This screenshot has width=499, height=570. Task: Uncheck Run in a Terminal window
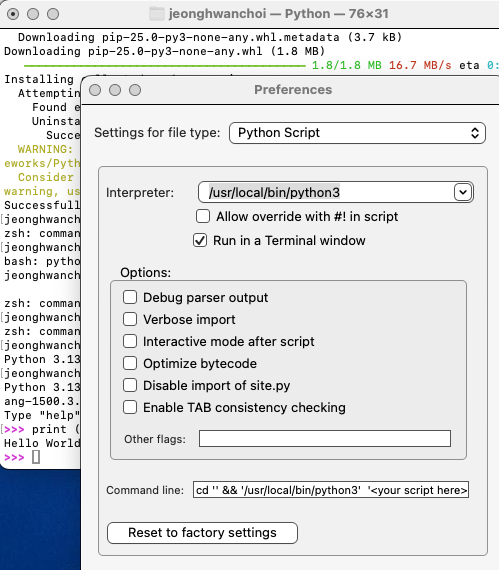tap(200, 240)
